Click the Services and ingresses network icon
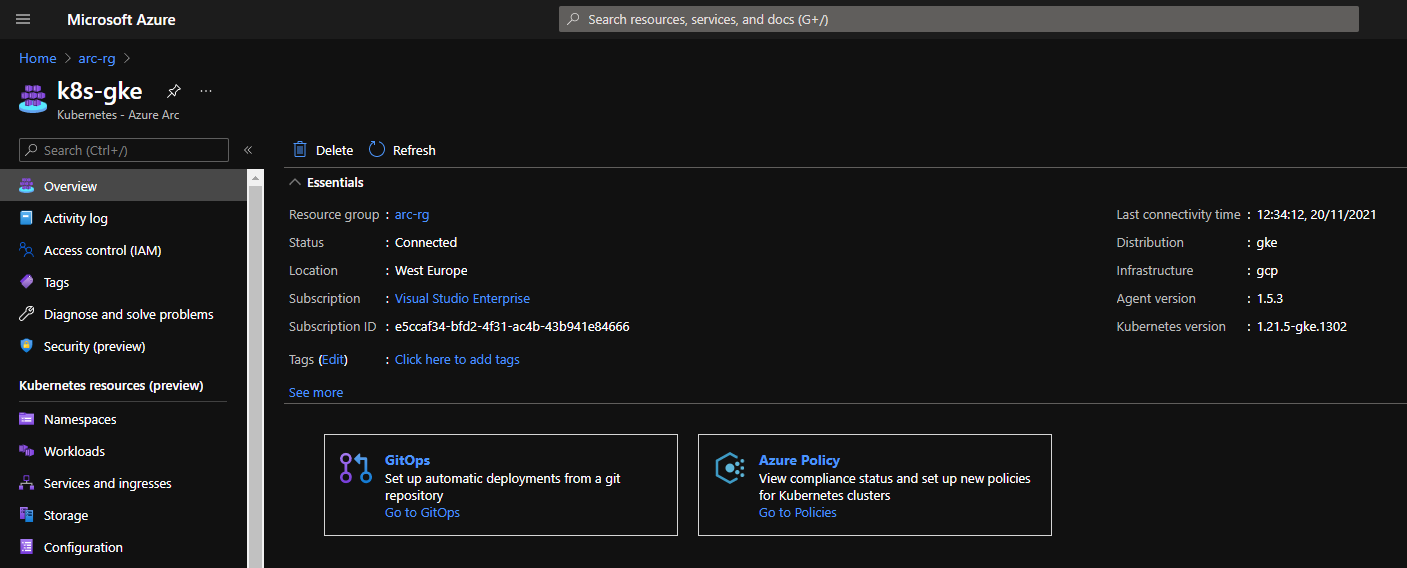The width and height of the screenshot is (1407, 568). [27, 483]
